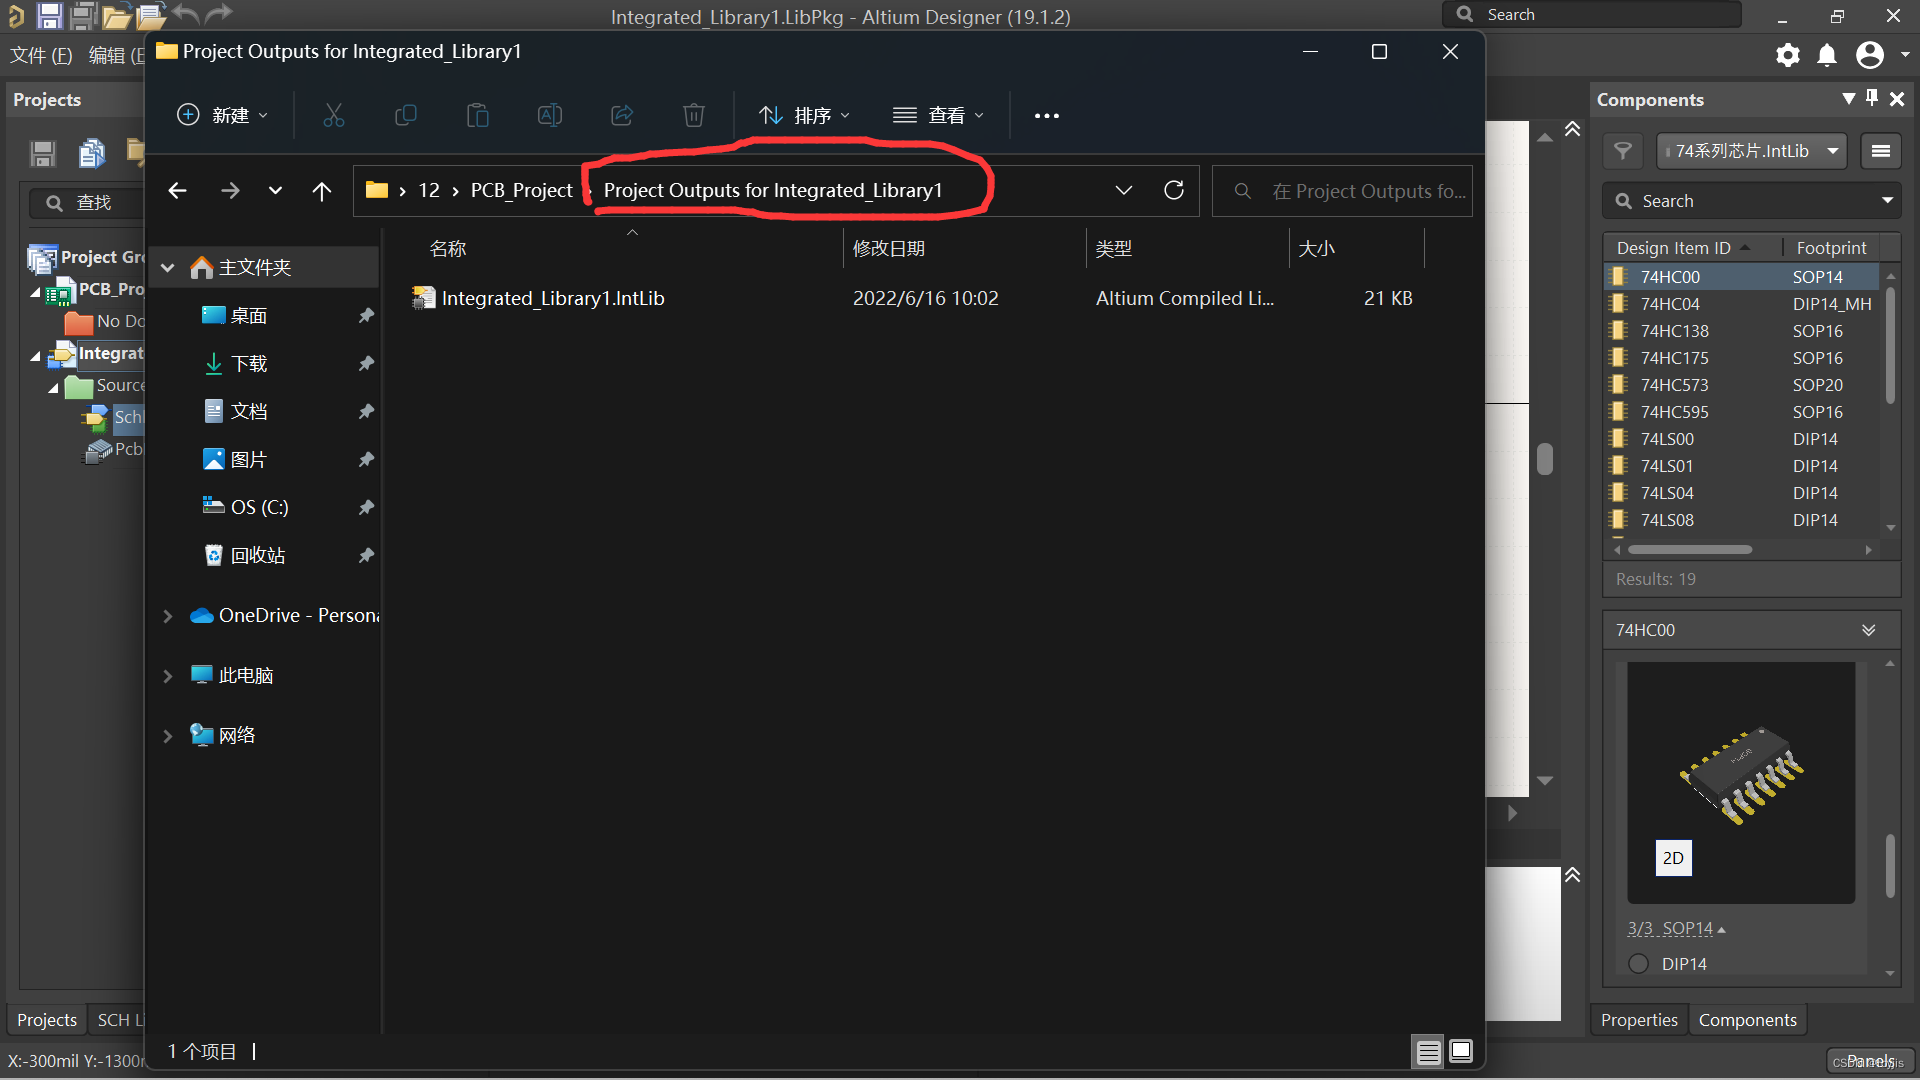1920x1080 pixels.
Task: Switch to the Properties tab
Action: pyautogui.click(x=1638, y=1020)
